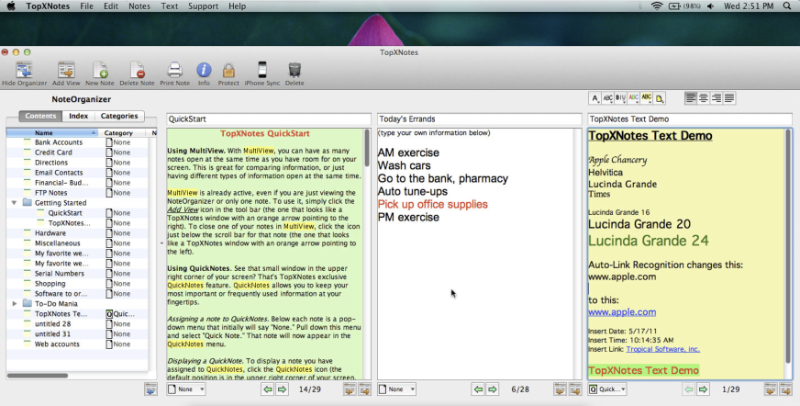Toggle left text alignment button
Screen dimensions: 800x406
(691, 98)
